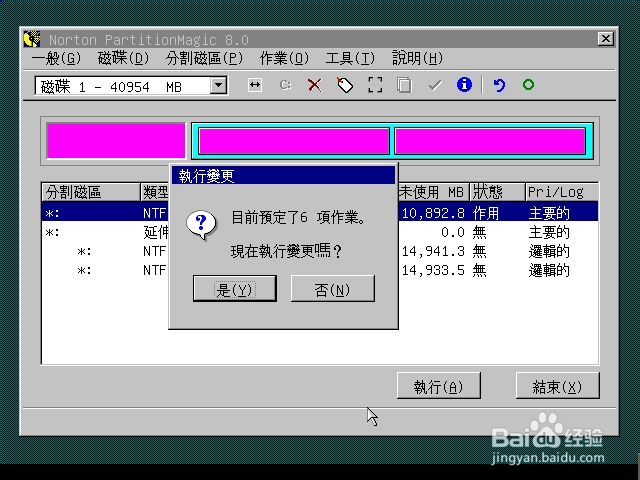Screen dimensions: 640x480
Task: Open the 磁碟(D) menu
Action: click(123, 58)
